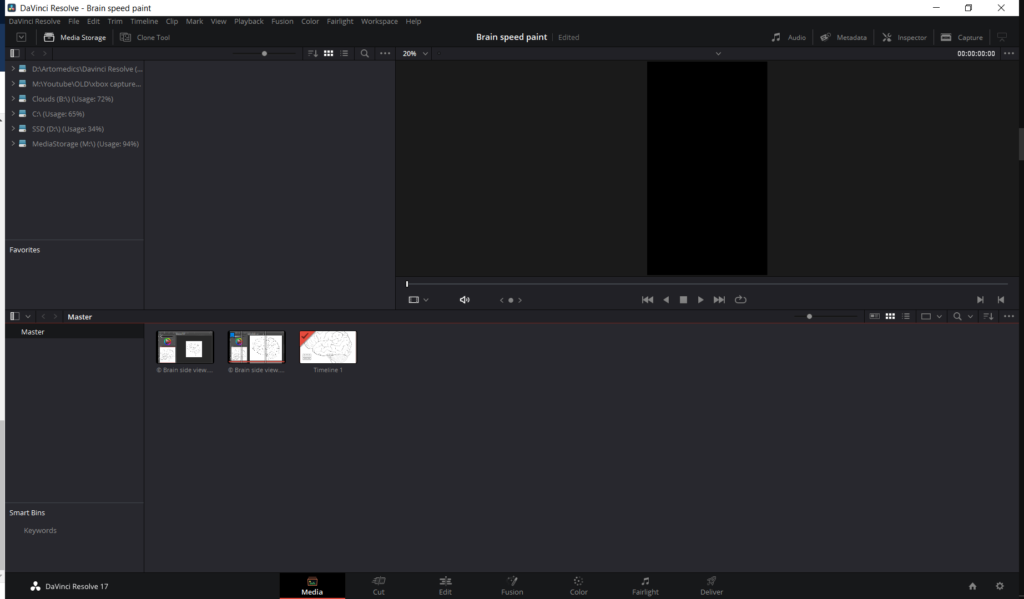Switch to the Edit page tab
Viewport: 1024px width, 599px height.
point(445,585)
